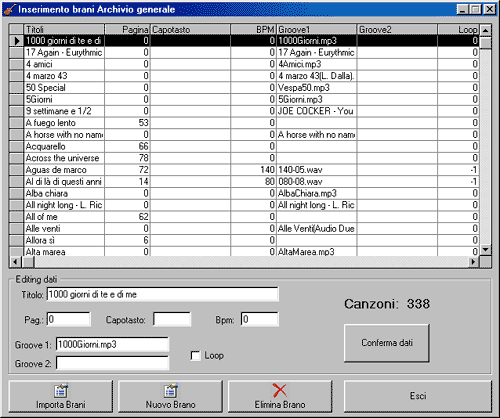Click the current row arrow indicator

pyautogui.click(x=16, y=41)
